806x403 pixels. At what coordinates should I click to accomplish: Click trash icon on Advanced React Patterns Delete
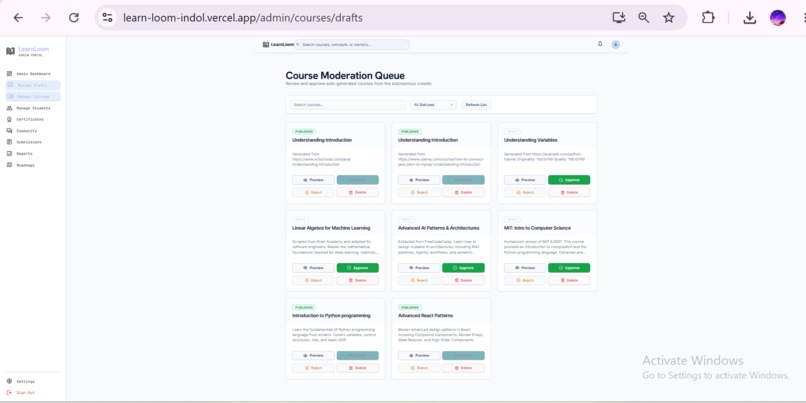457,368
